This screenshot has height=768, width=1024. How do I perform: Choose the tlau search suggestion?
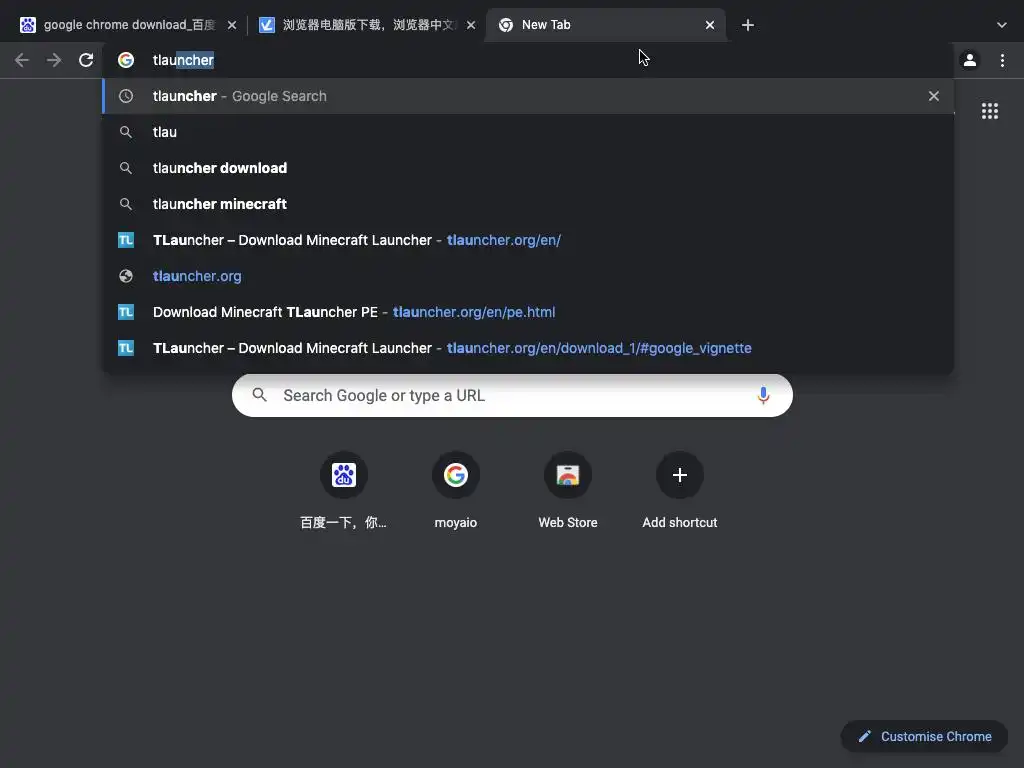pyautogui.click(x=528, y=132)
